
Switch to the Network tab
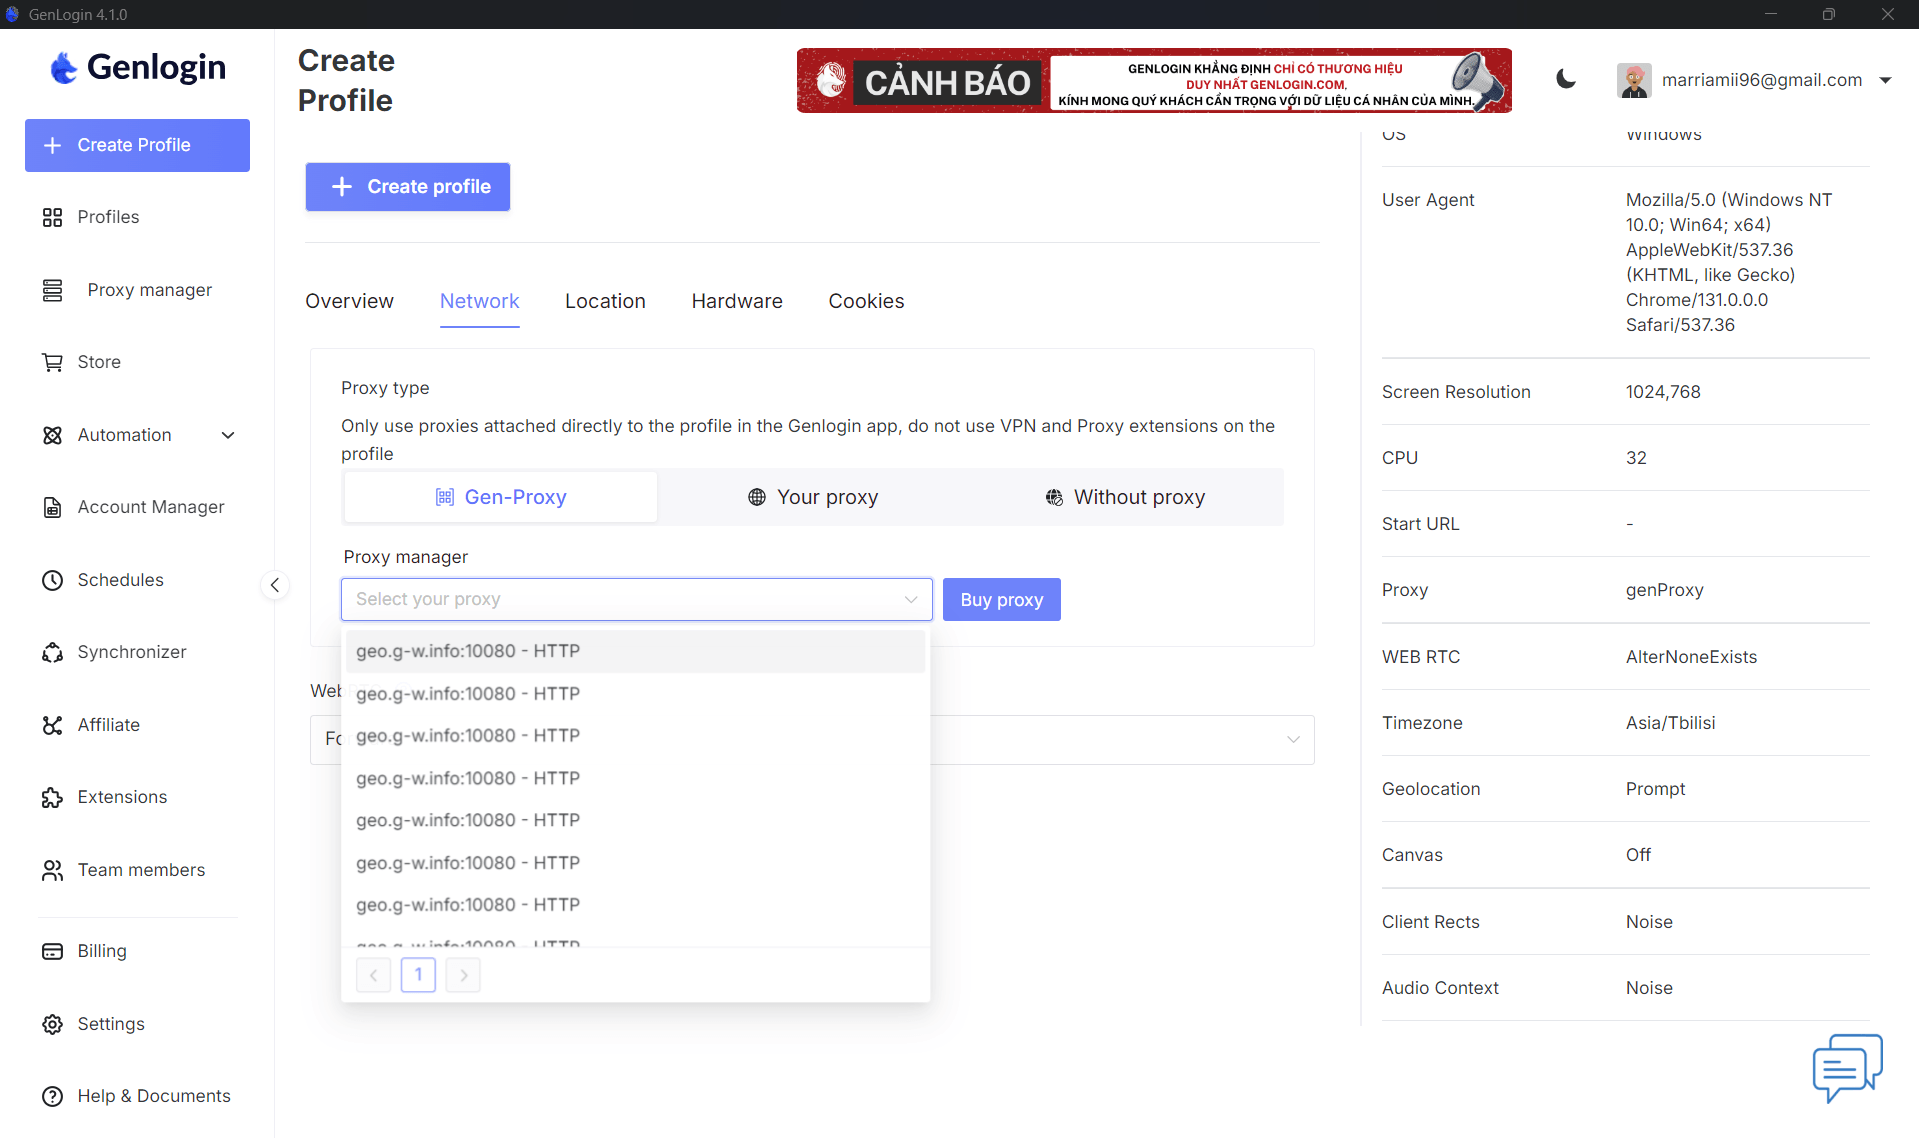pyautogui.click(x=479, y=301)
